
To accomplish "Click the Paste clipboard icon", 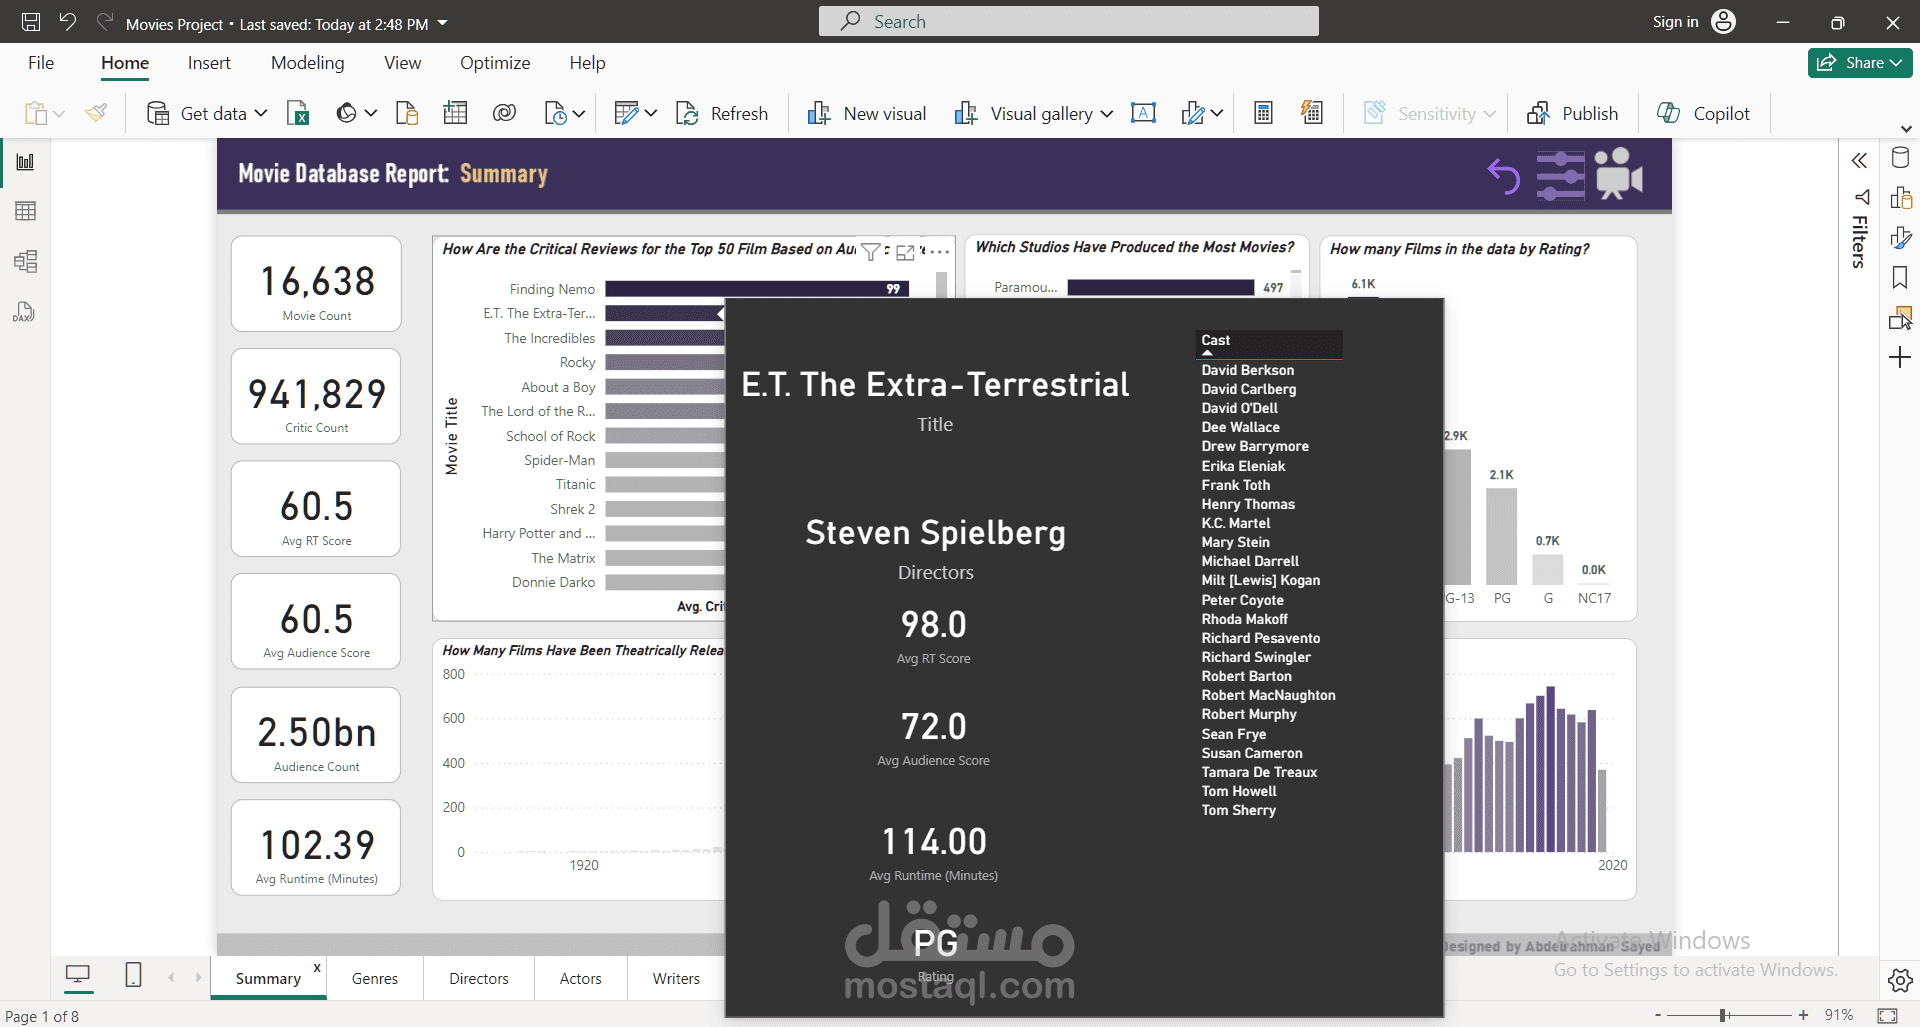I will pyautogui.click(x=35, y=113).
